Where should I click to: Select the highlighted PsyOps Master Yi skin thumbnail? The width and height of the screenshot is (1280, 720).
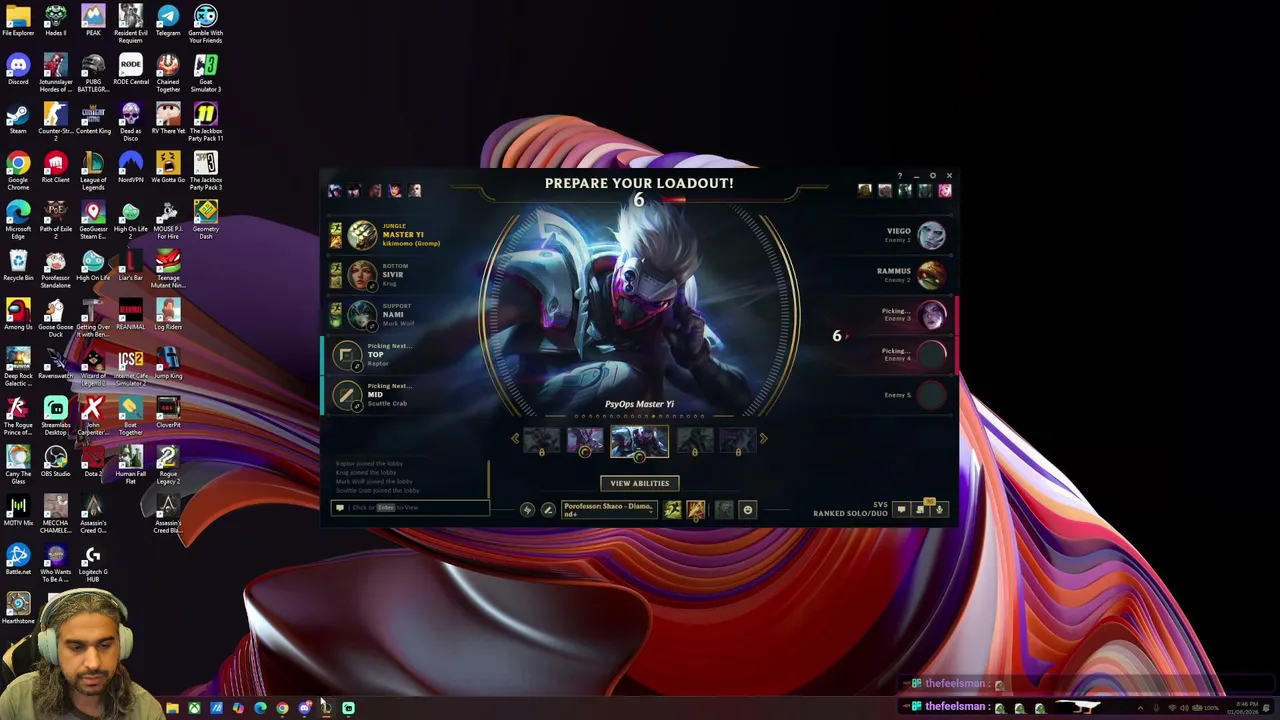(639, 441)
